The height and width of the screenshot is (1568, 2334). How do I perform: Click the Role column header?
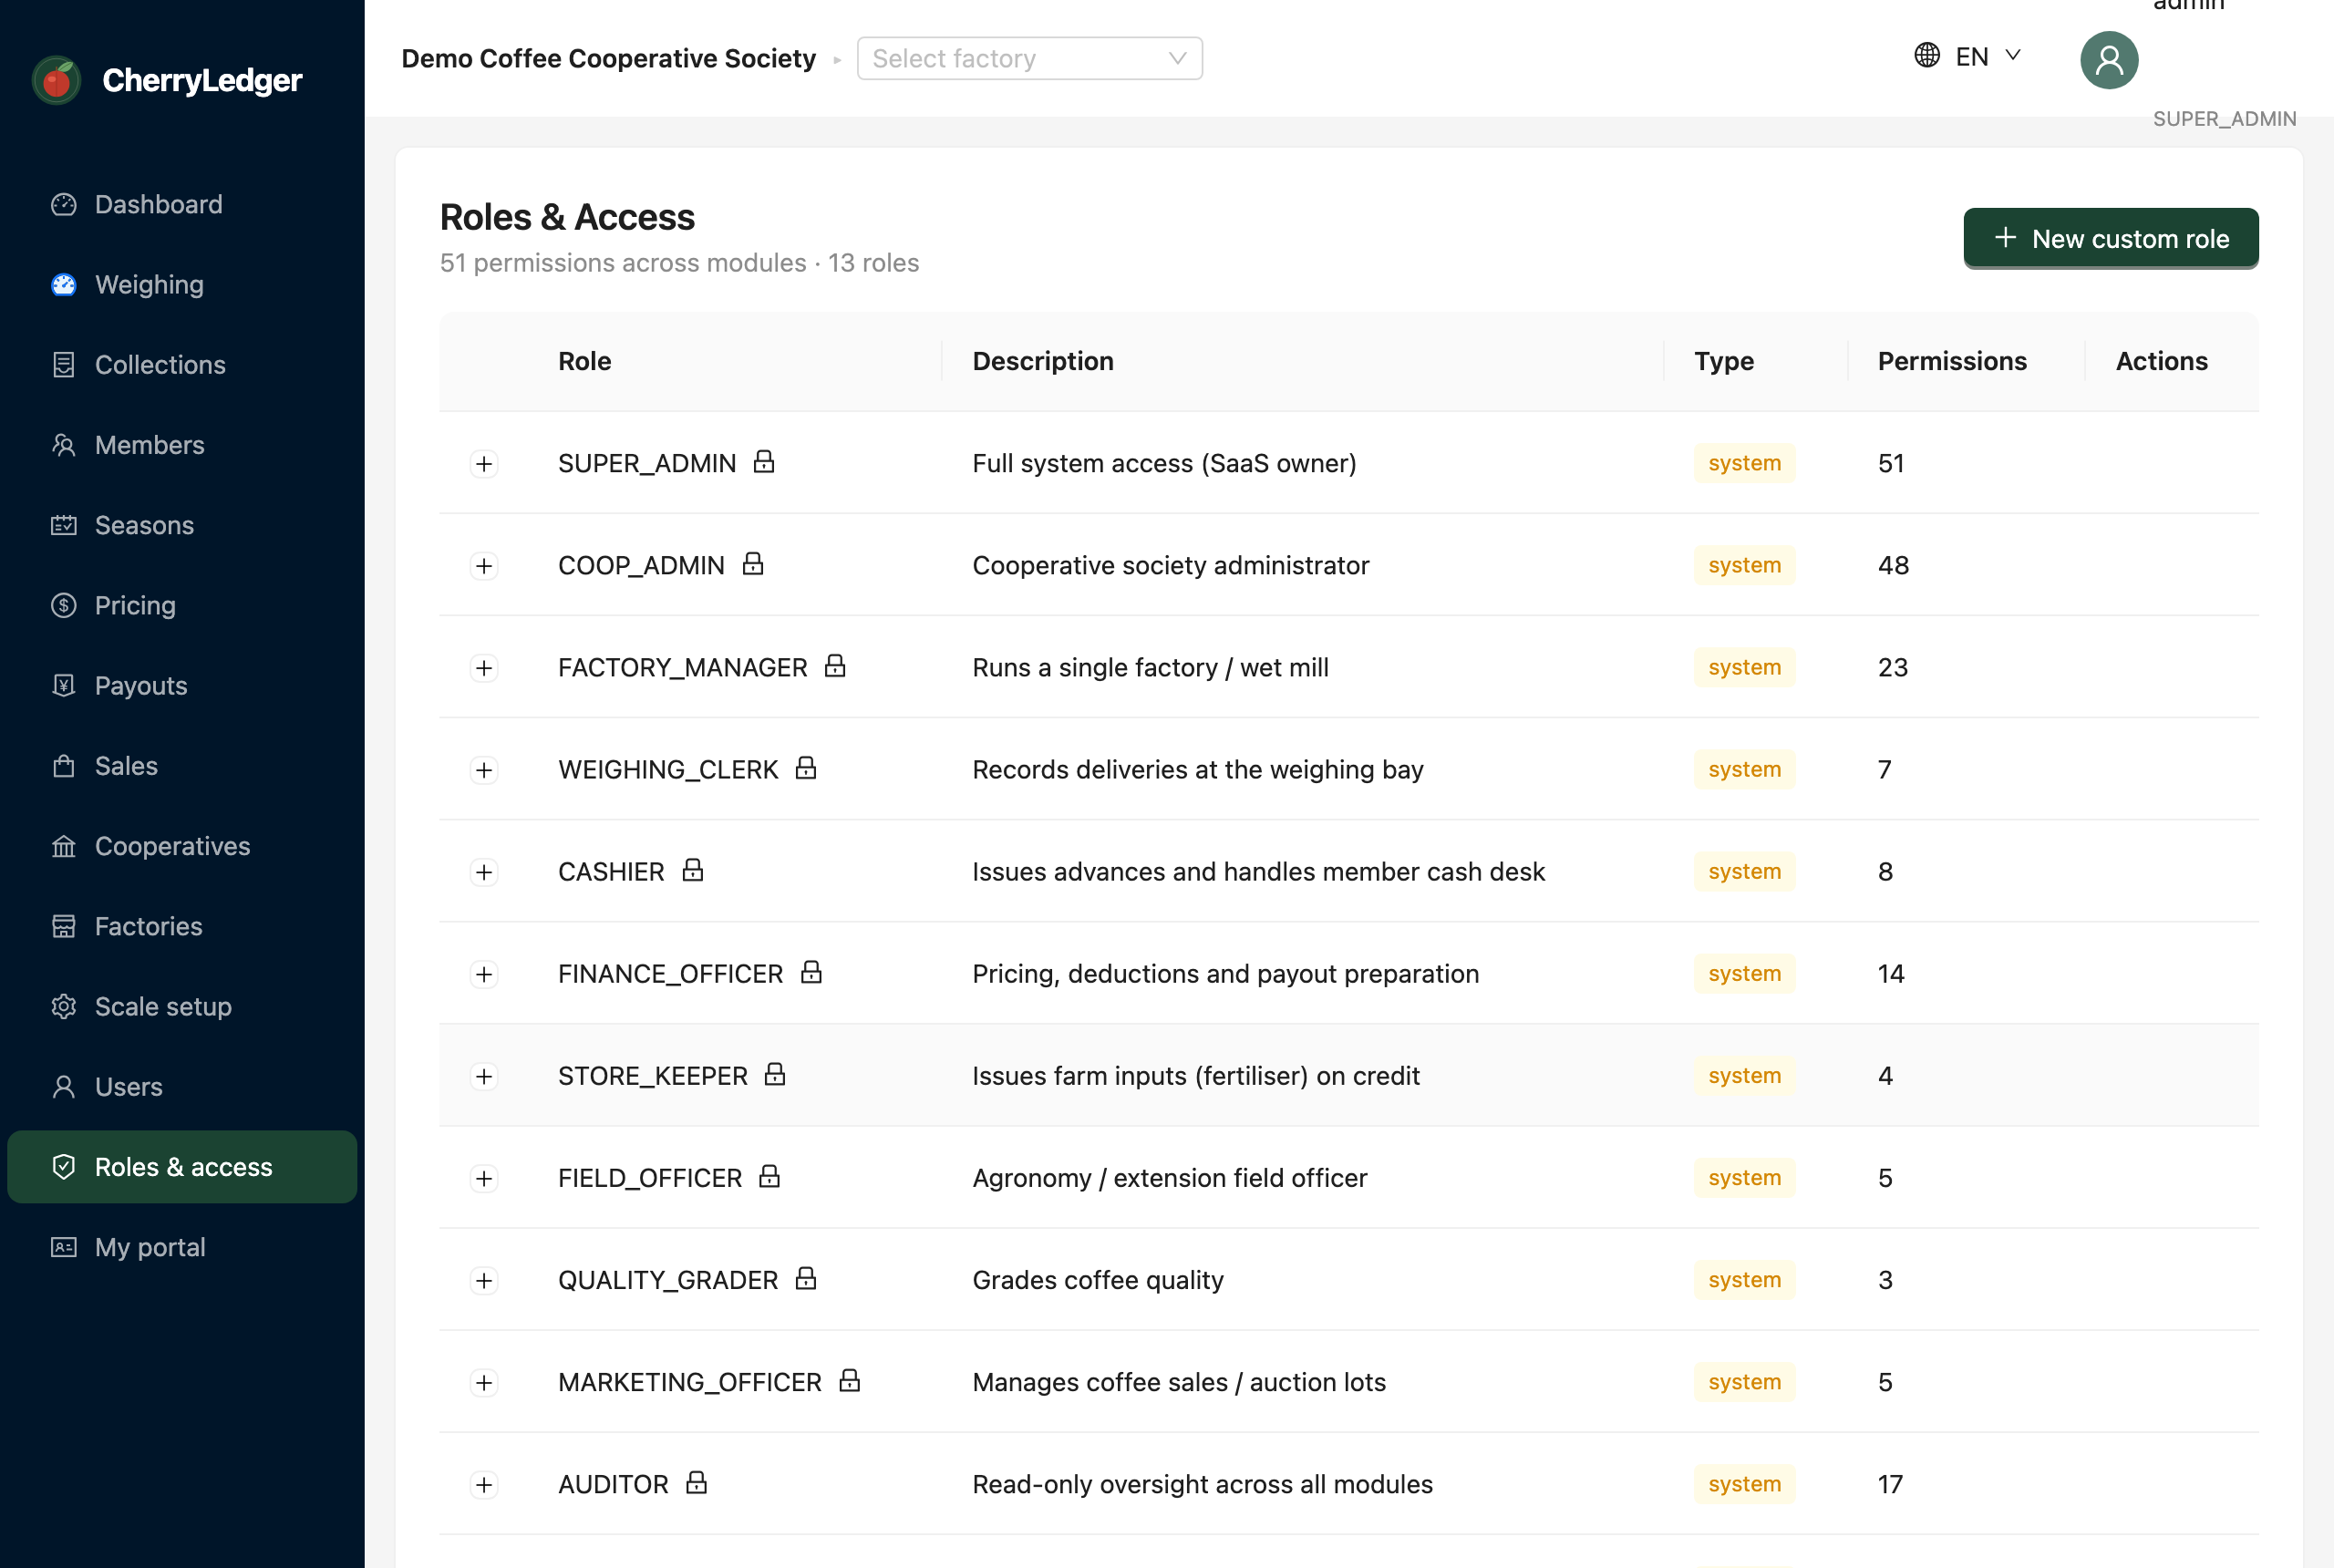pyautogui.click(x=584, y=361)
